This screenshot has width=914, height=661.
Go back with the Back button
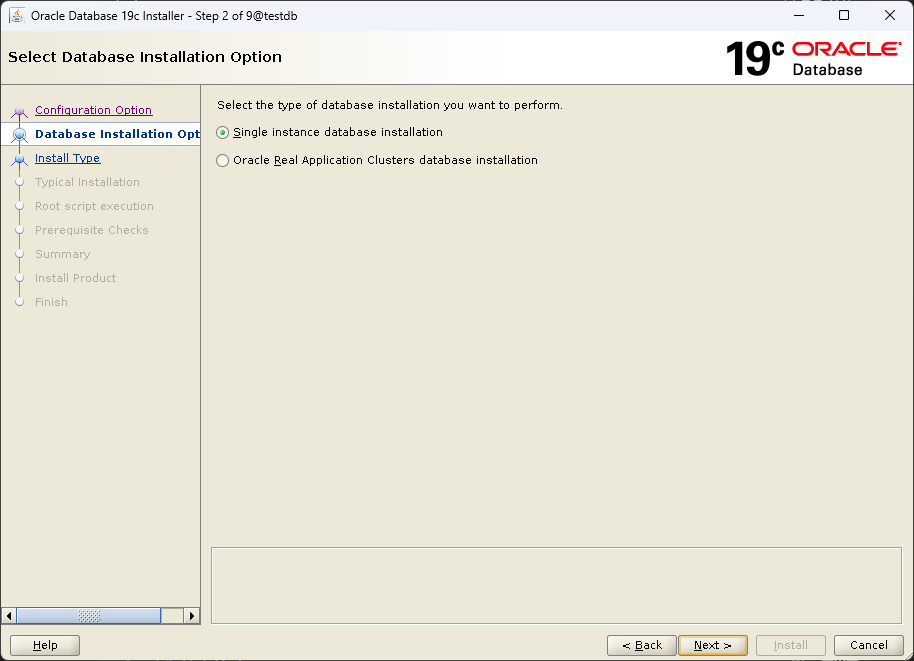(642, 645)
